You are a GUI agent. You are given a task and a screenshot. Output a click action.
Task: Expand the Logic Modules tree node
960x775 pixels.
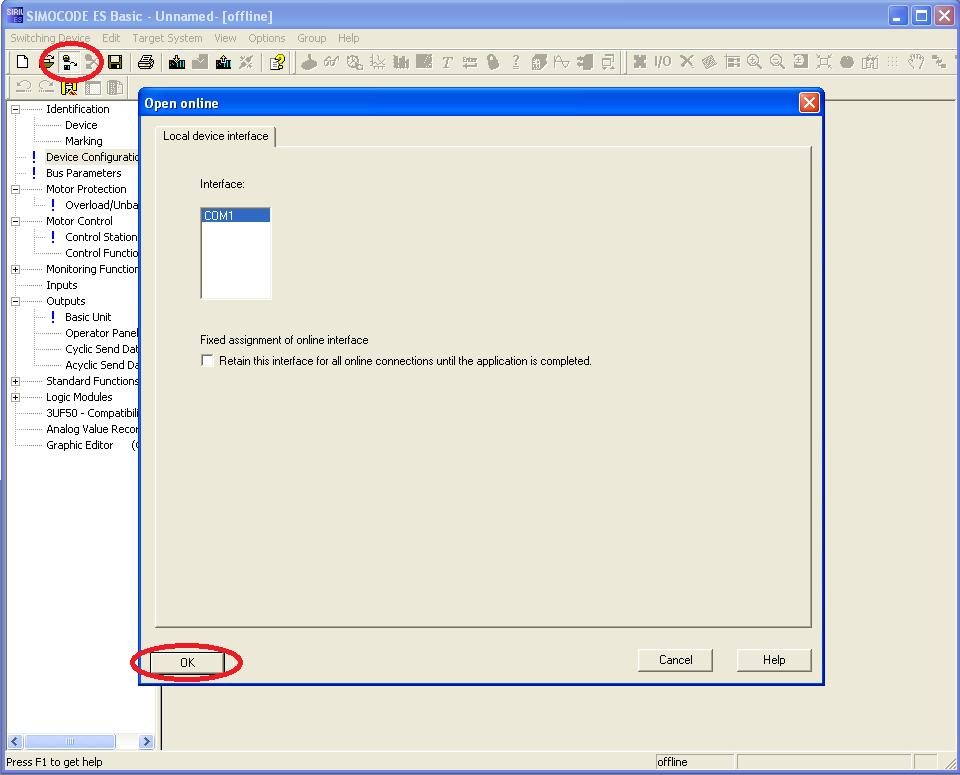15,397
